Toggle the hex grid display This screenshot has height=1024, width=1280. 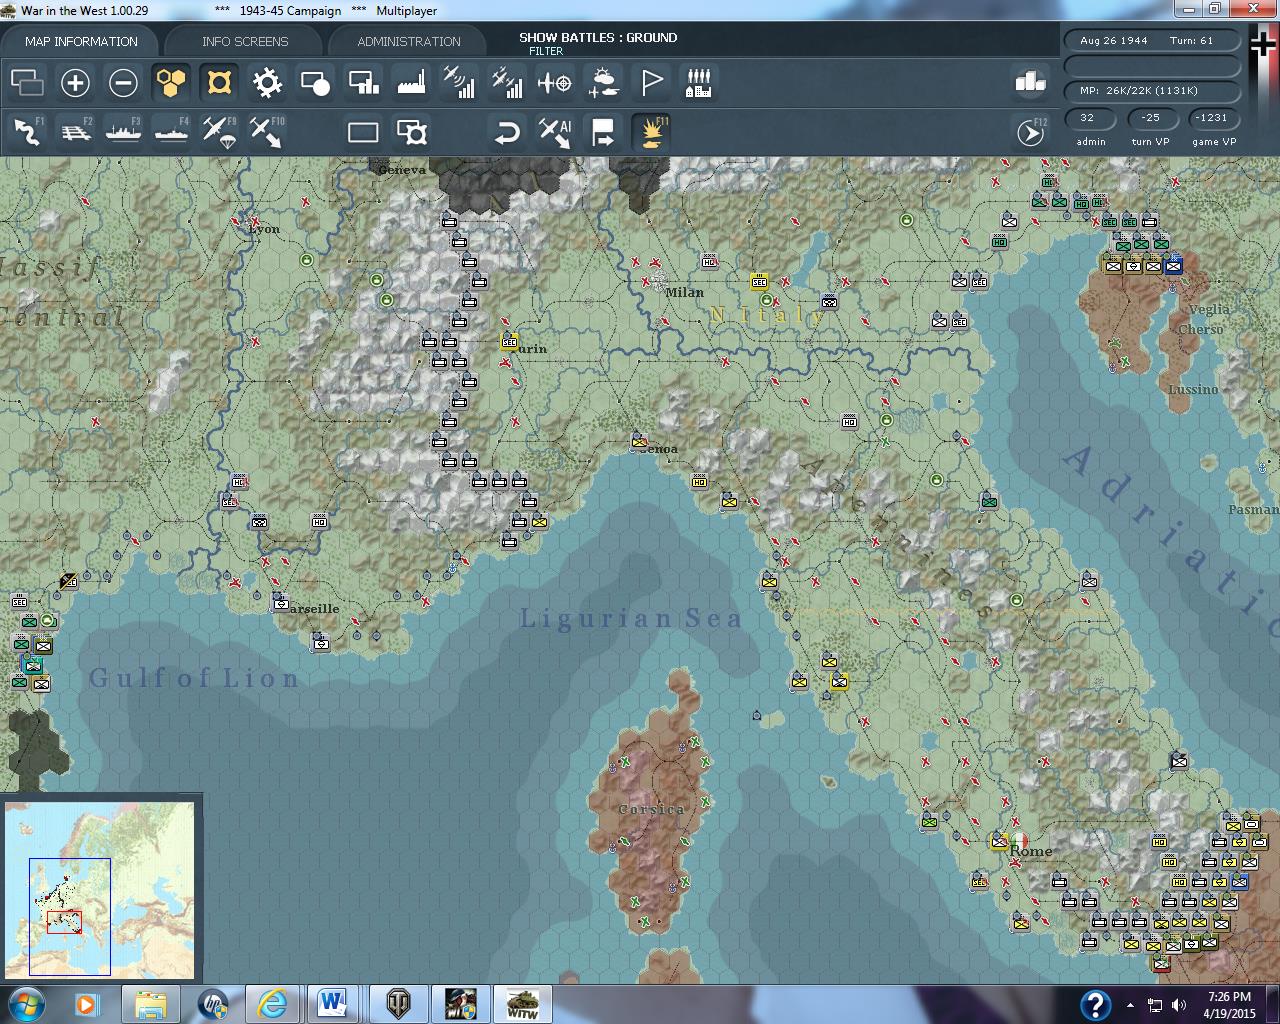(171, 83)
